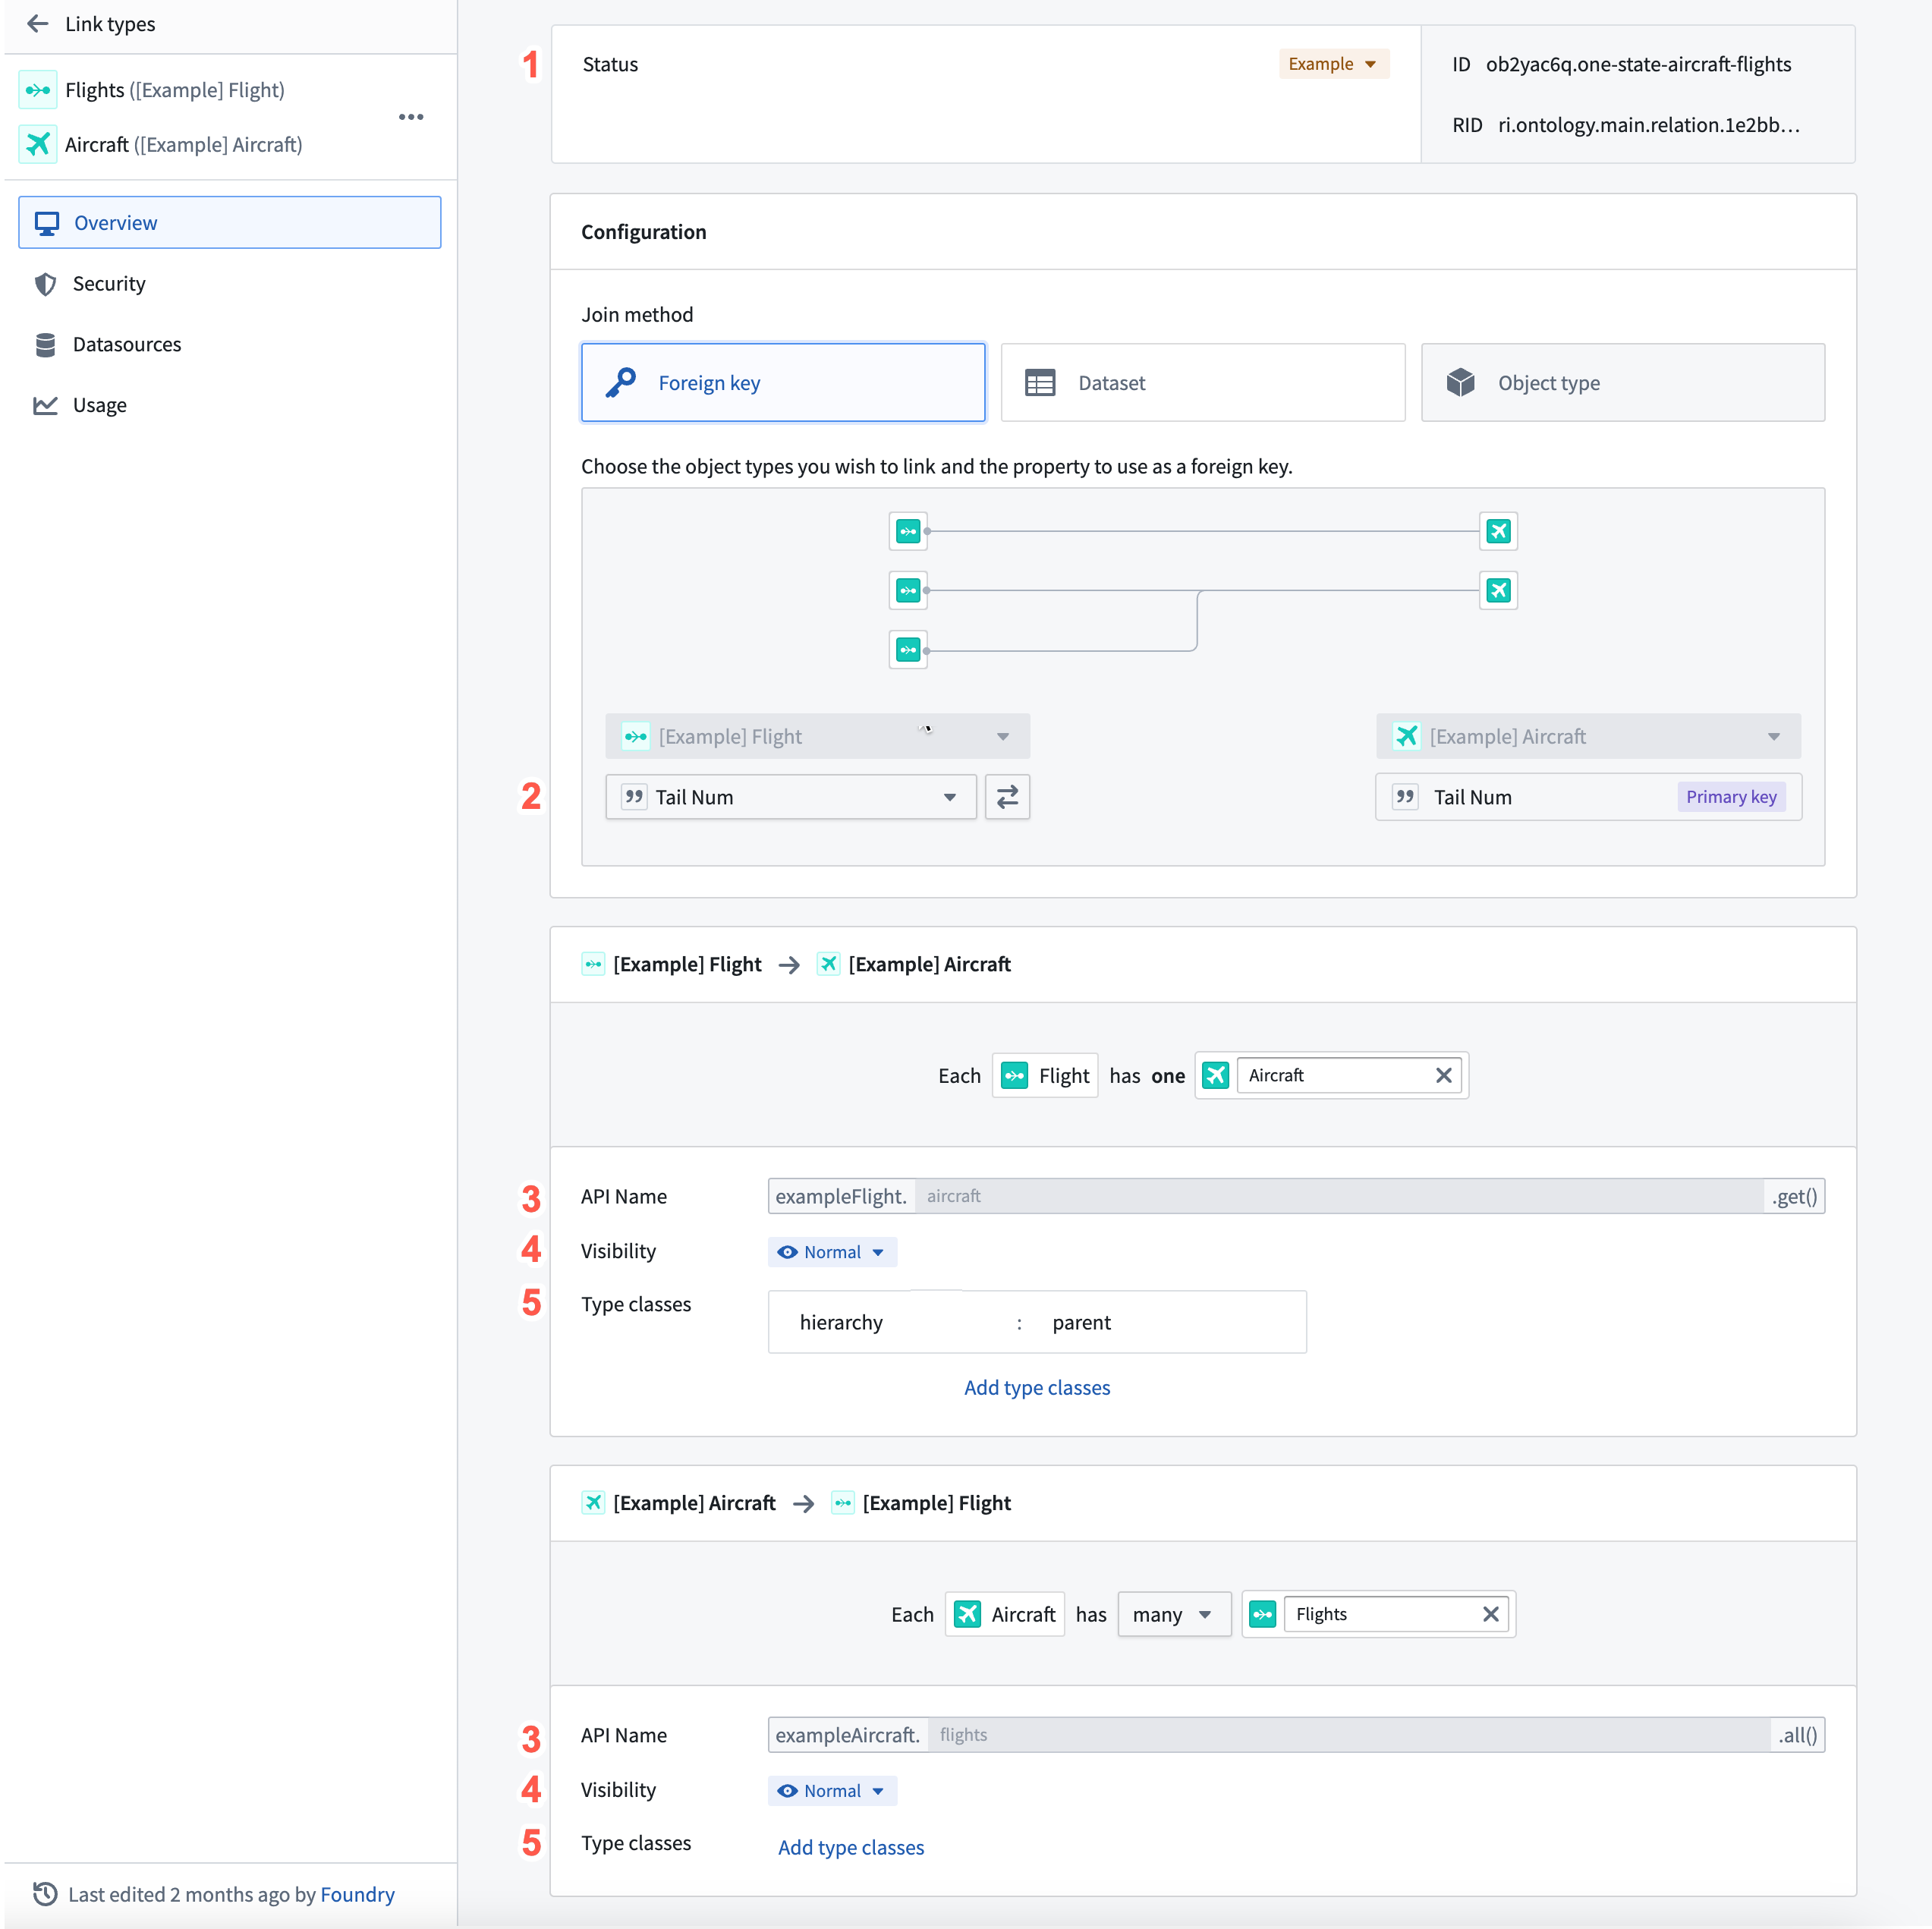Open the Overview section

pos(229,222)
